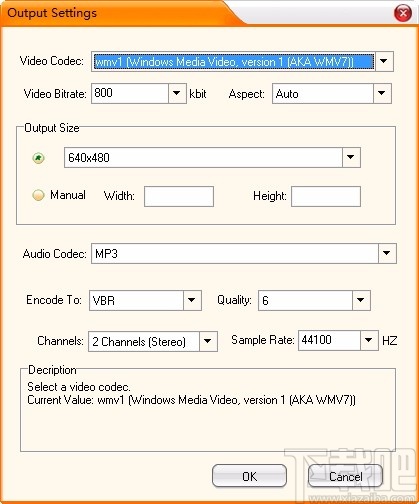Click the OK button
The width and height of the screenshot is (419, 504).
point(249,476)
